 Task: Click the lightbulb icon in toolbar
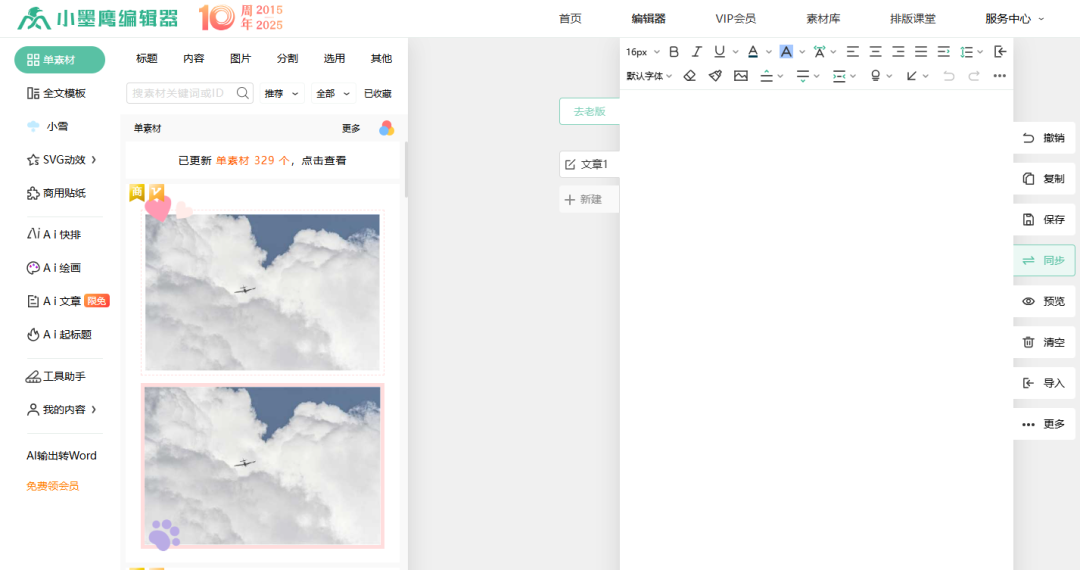tap(875, 76)
